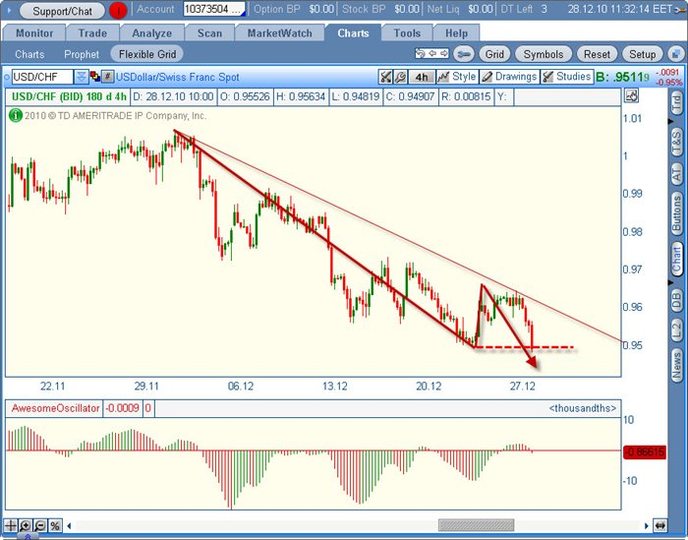Toggle the L2 side panel button
The width and height of the screenshot is (688, 540).
(x=677, y=329)
